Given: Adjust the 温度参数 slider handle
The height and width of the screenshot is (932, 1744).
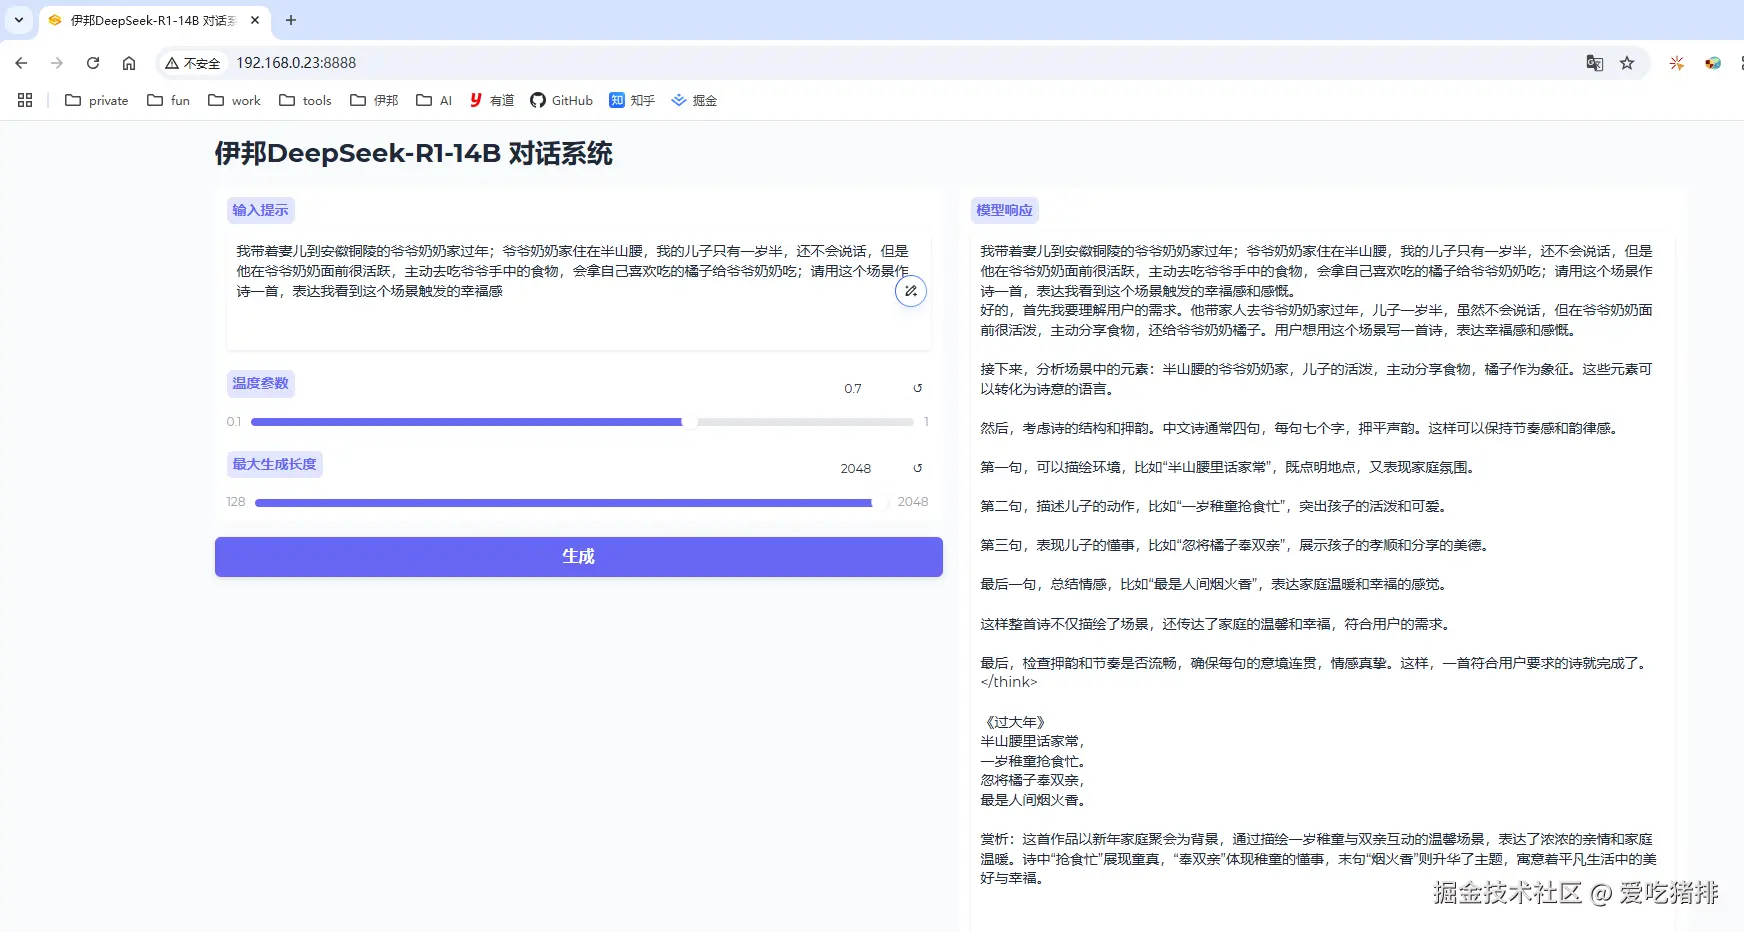Looking at the screenshot, I should [x=689, y=422].
